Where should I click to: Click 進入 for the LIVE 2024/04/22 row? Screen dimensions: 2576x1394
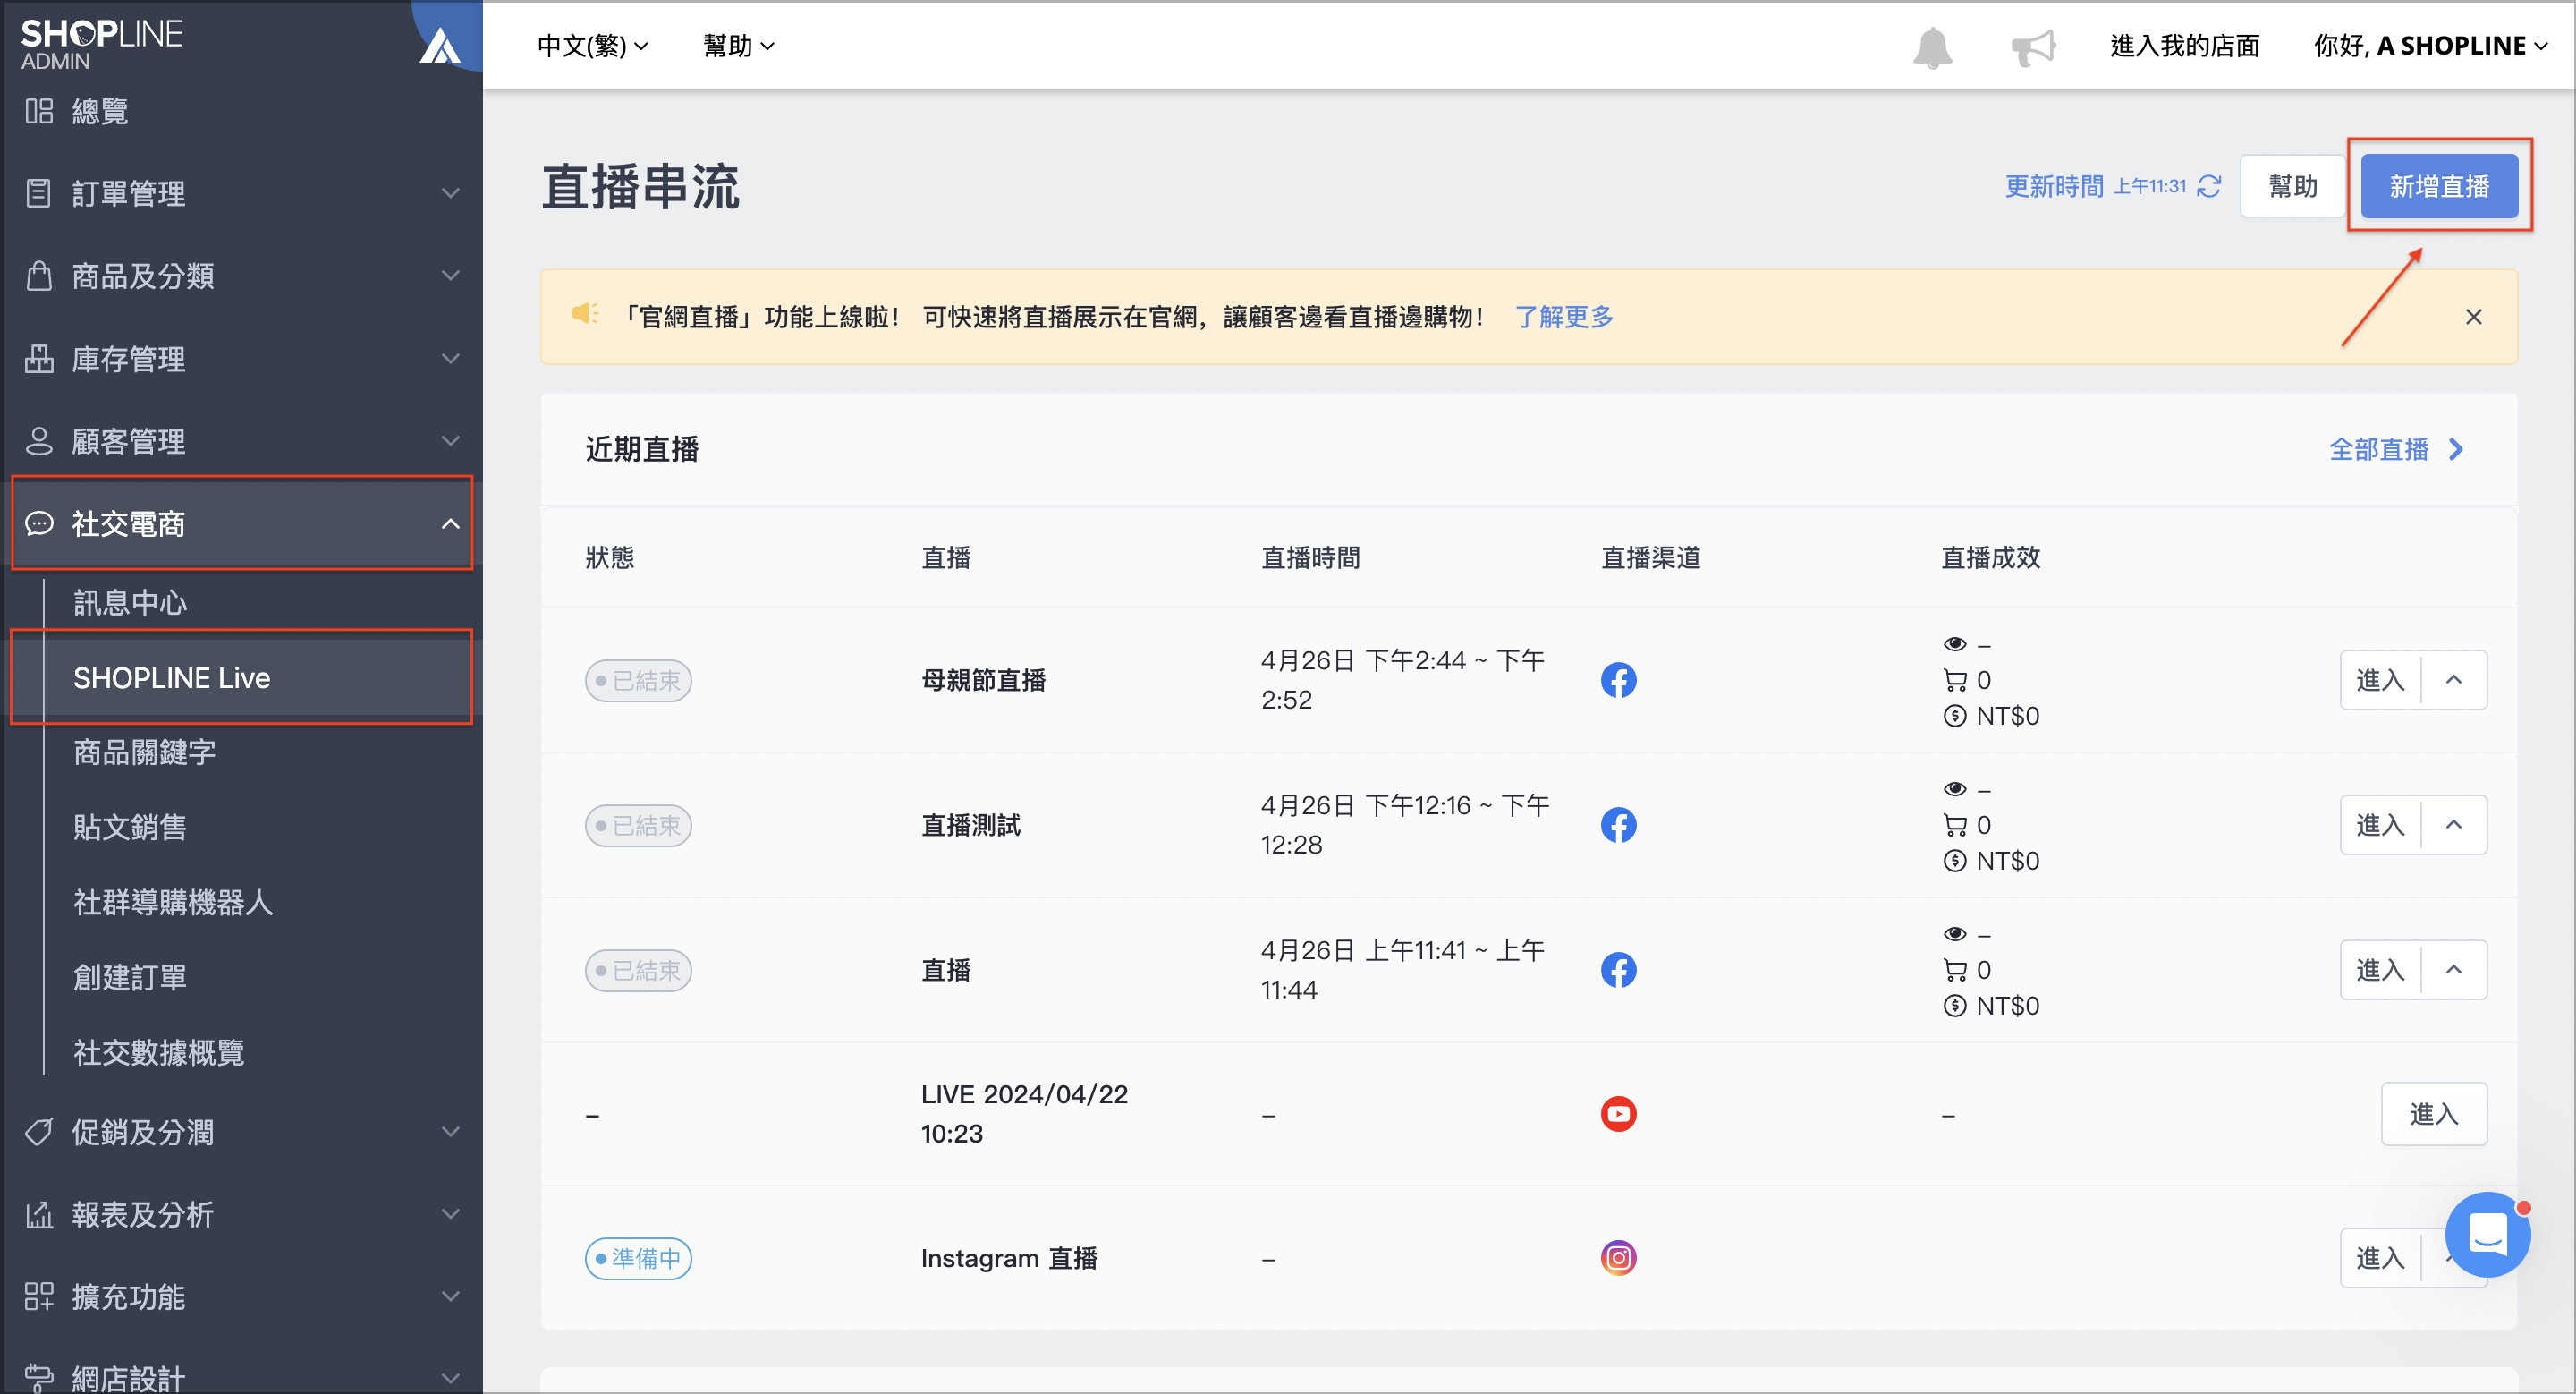click(2433, 1114)
